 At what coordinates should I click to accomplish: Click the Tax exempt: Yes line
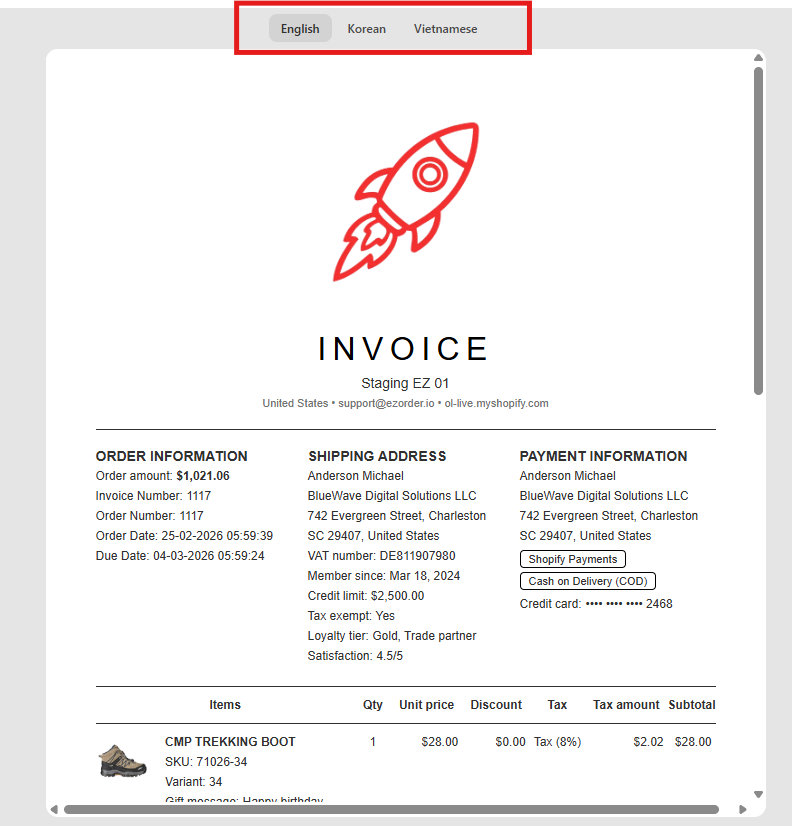pyautogui.click(x=351, y=616)
